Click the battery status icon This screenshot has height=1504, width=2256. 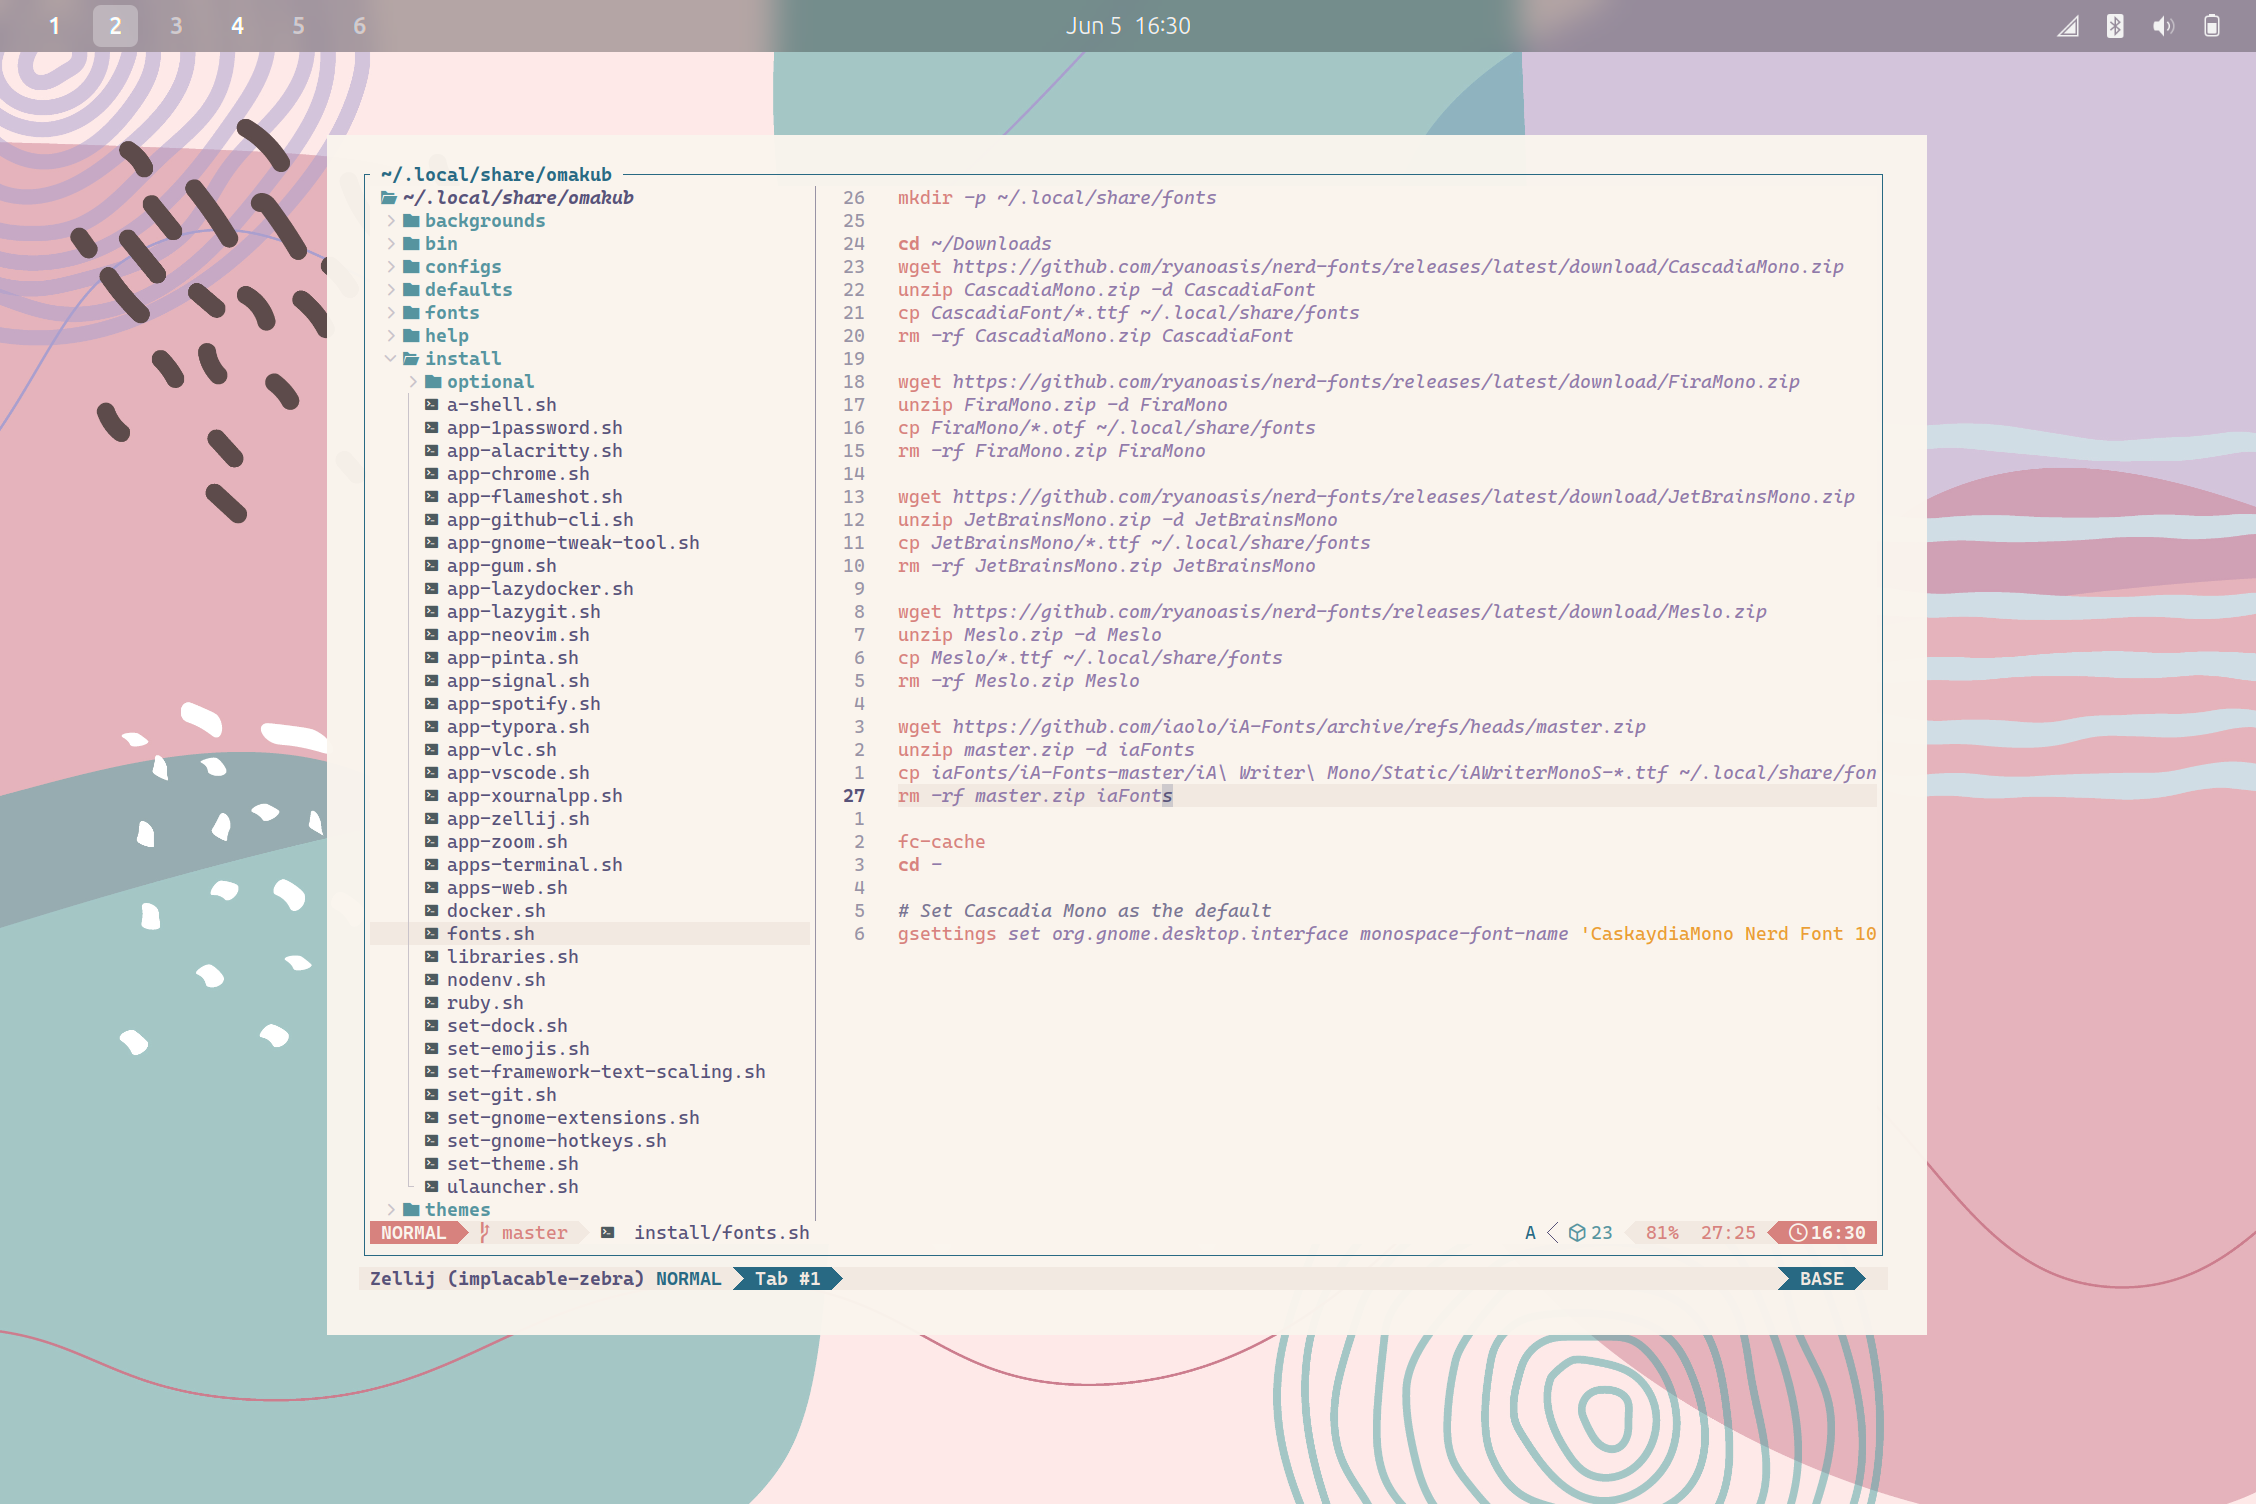pos(2211,26)
